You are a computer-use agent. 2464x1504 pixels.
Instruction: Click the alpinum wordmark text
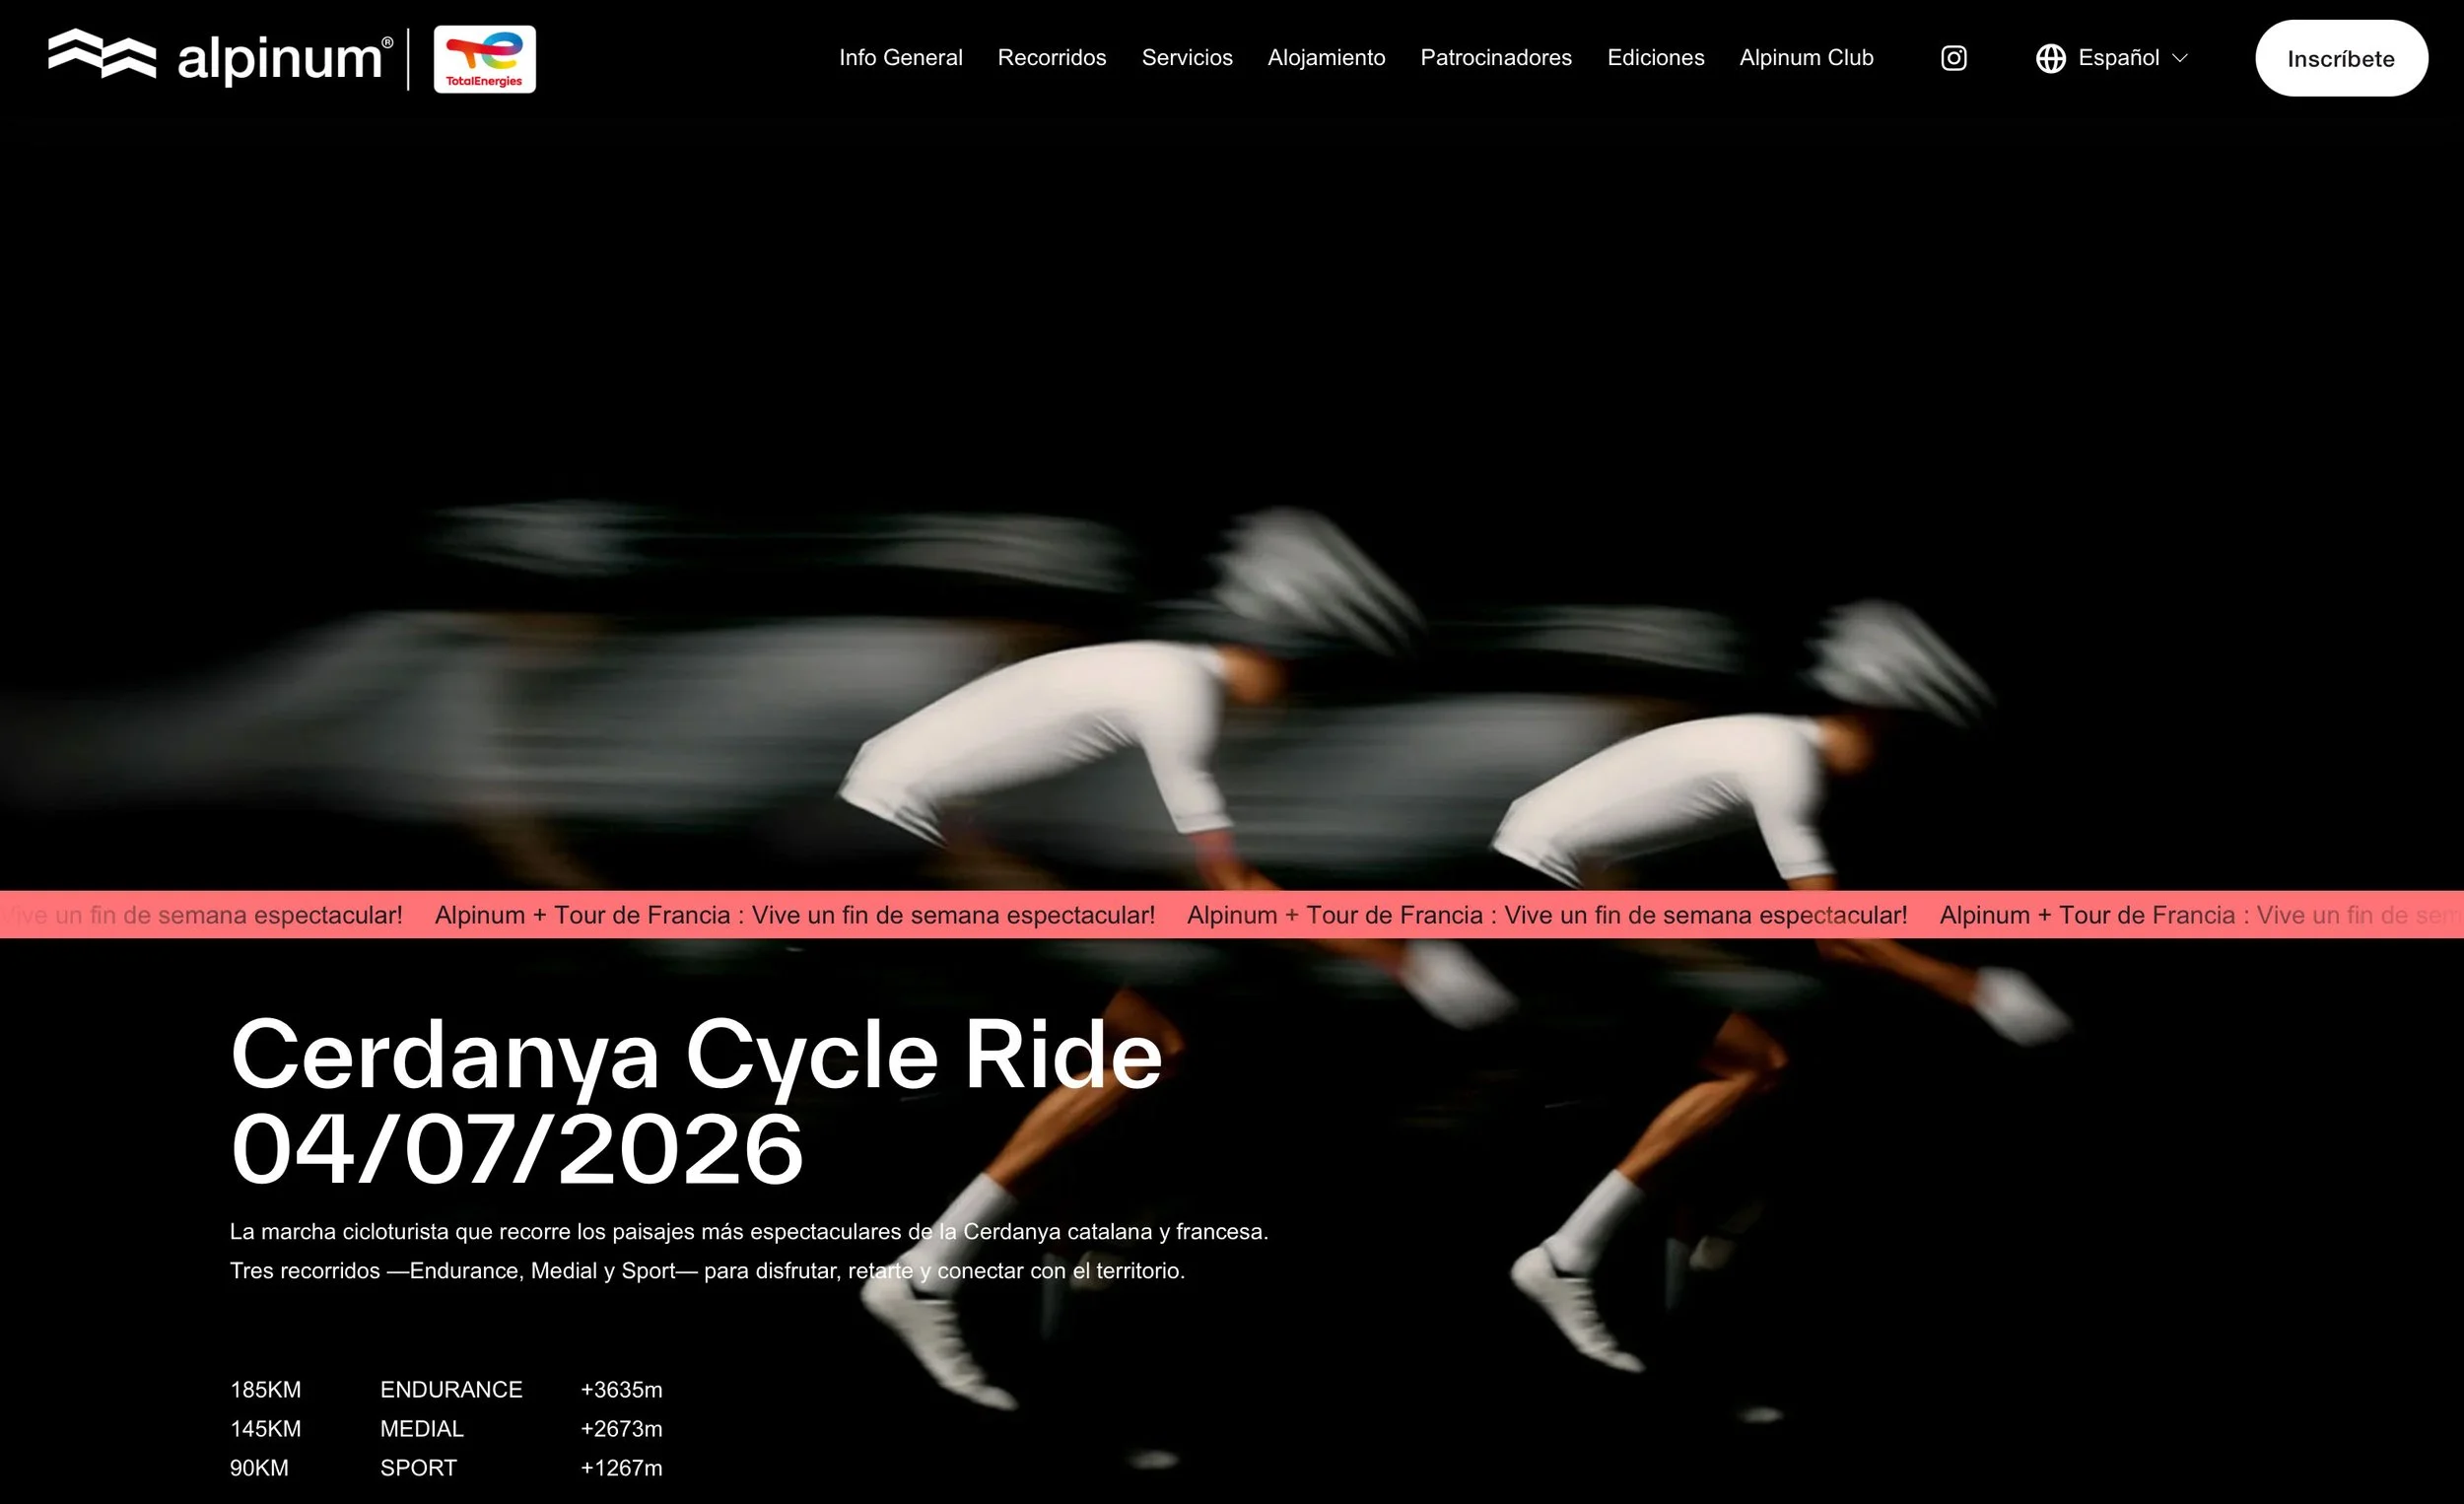(x=281, y=59)
